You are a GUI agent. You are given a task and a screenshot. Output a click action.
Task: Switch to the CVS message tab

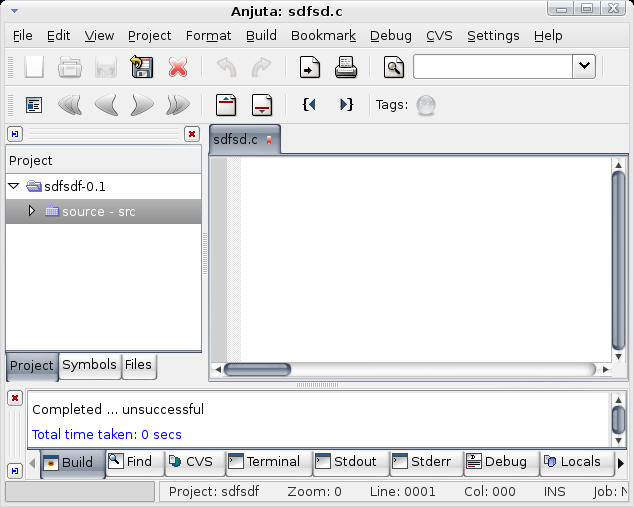[195, 463]
